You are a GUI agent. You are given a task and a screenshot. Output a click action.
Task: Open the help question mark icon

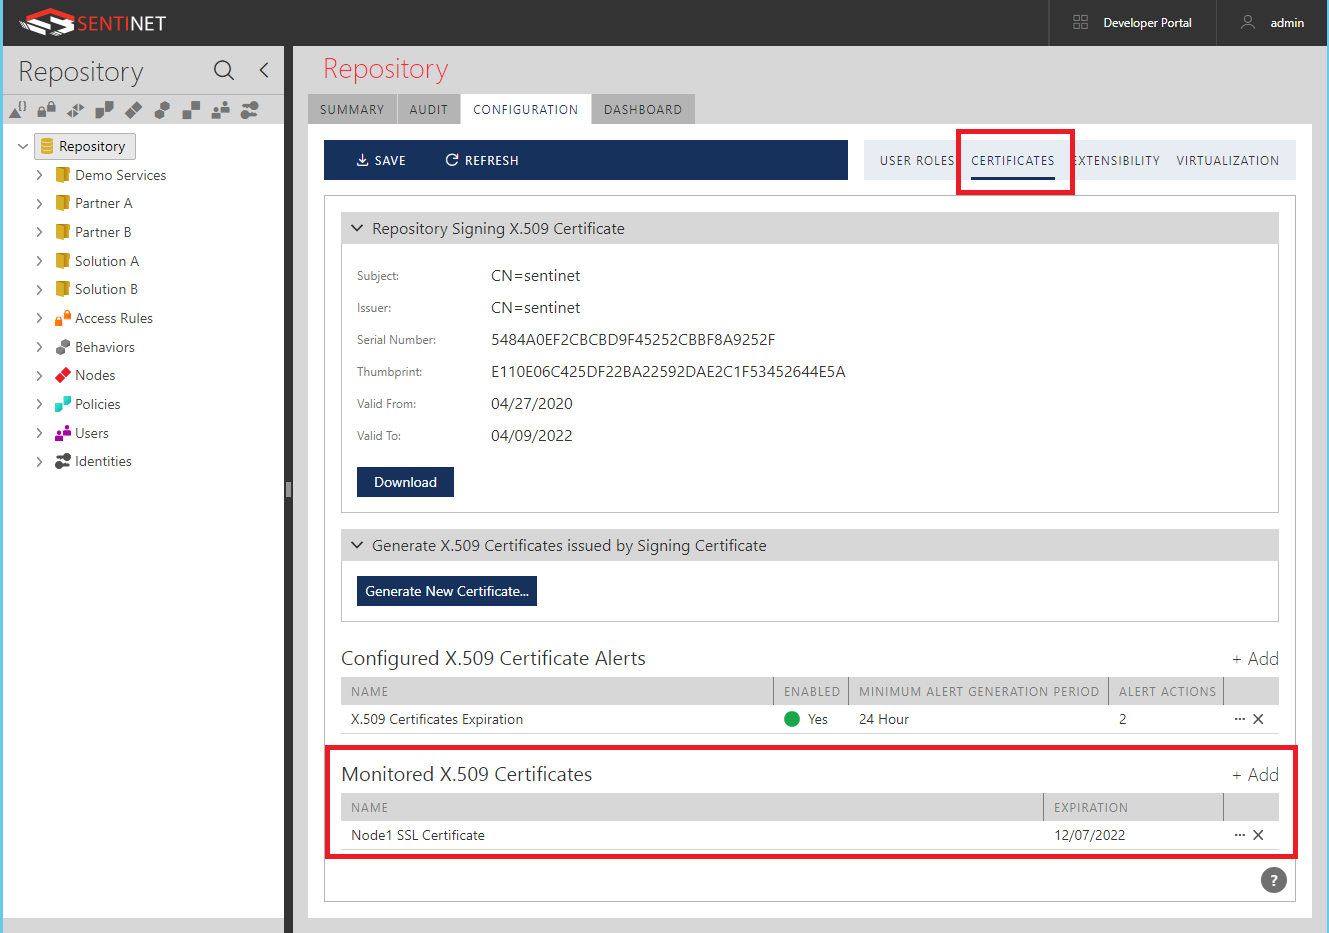[1273, 880]
